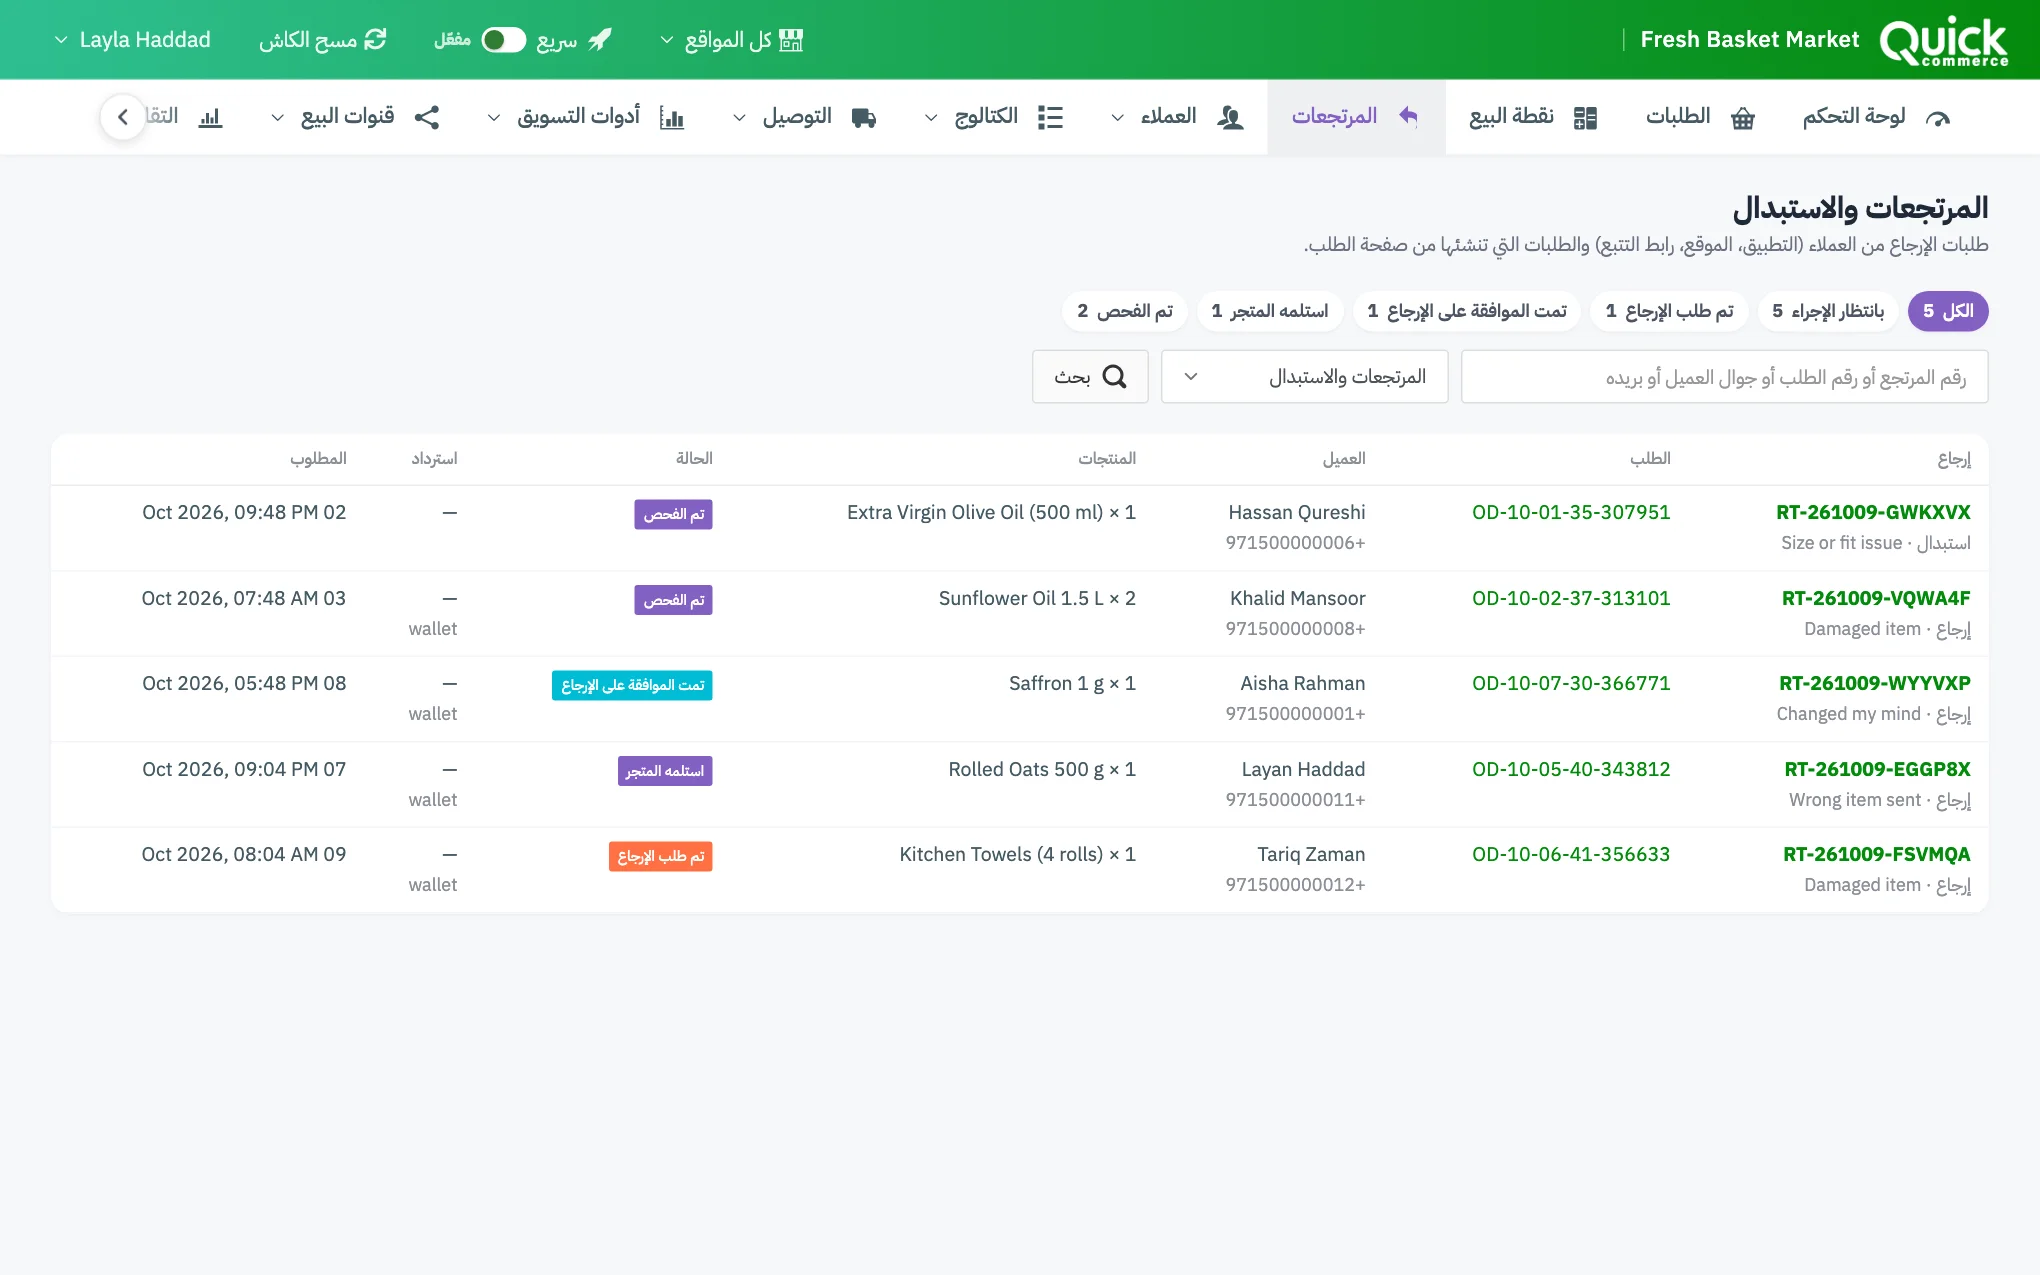Click the marketing tools chart icon
The image size is (2040, 1275).
pos(672,118)
